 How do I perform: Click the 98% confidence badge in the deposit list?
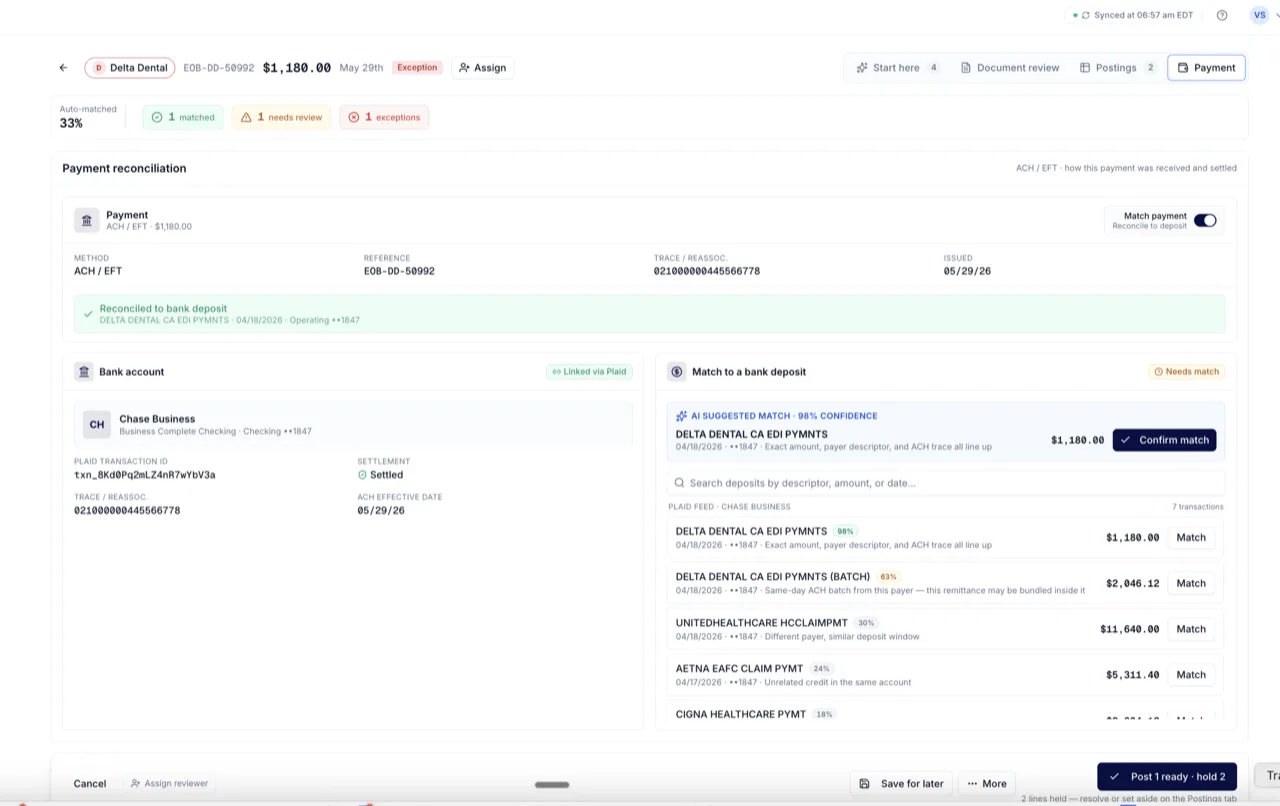845,532
